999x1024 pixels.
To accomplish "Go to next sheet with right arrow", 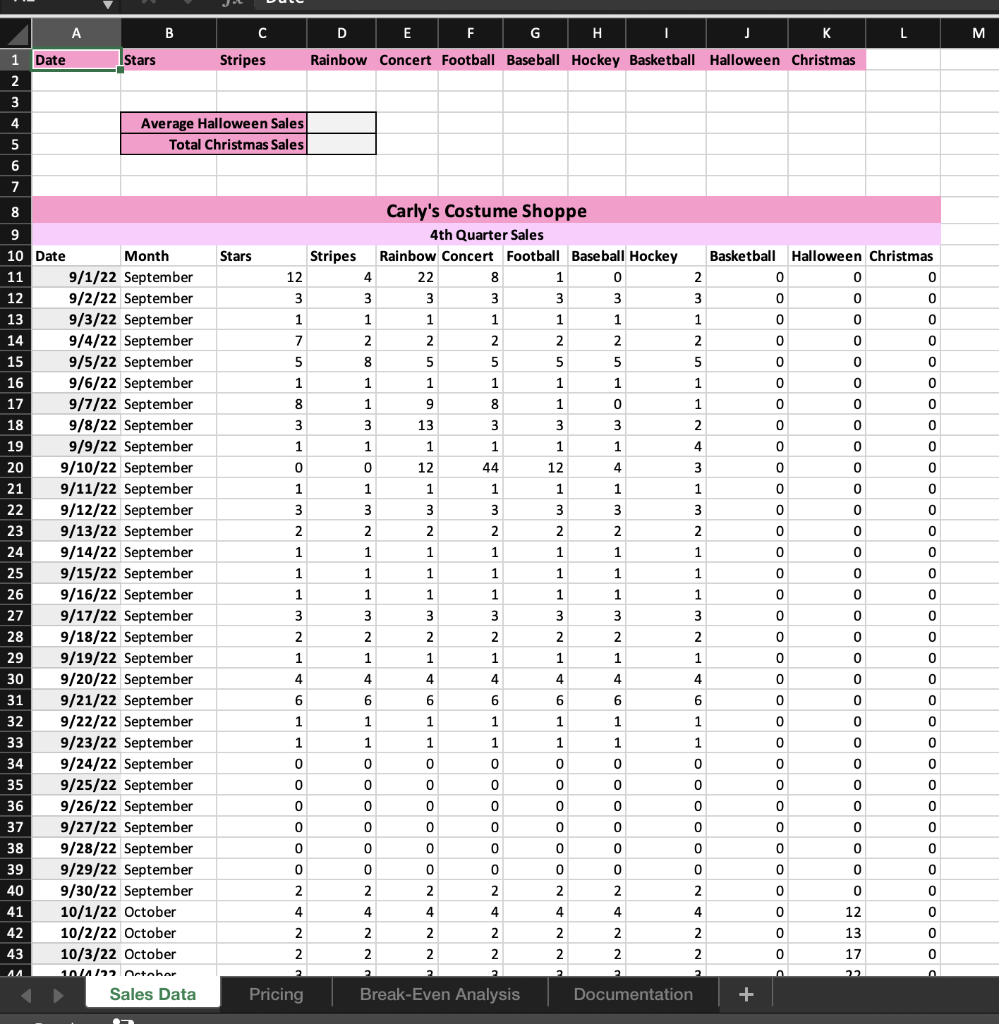I will coord(58,995).
